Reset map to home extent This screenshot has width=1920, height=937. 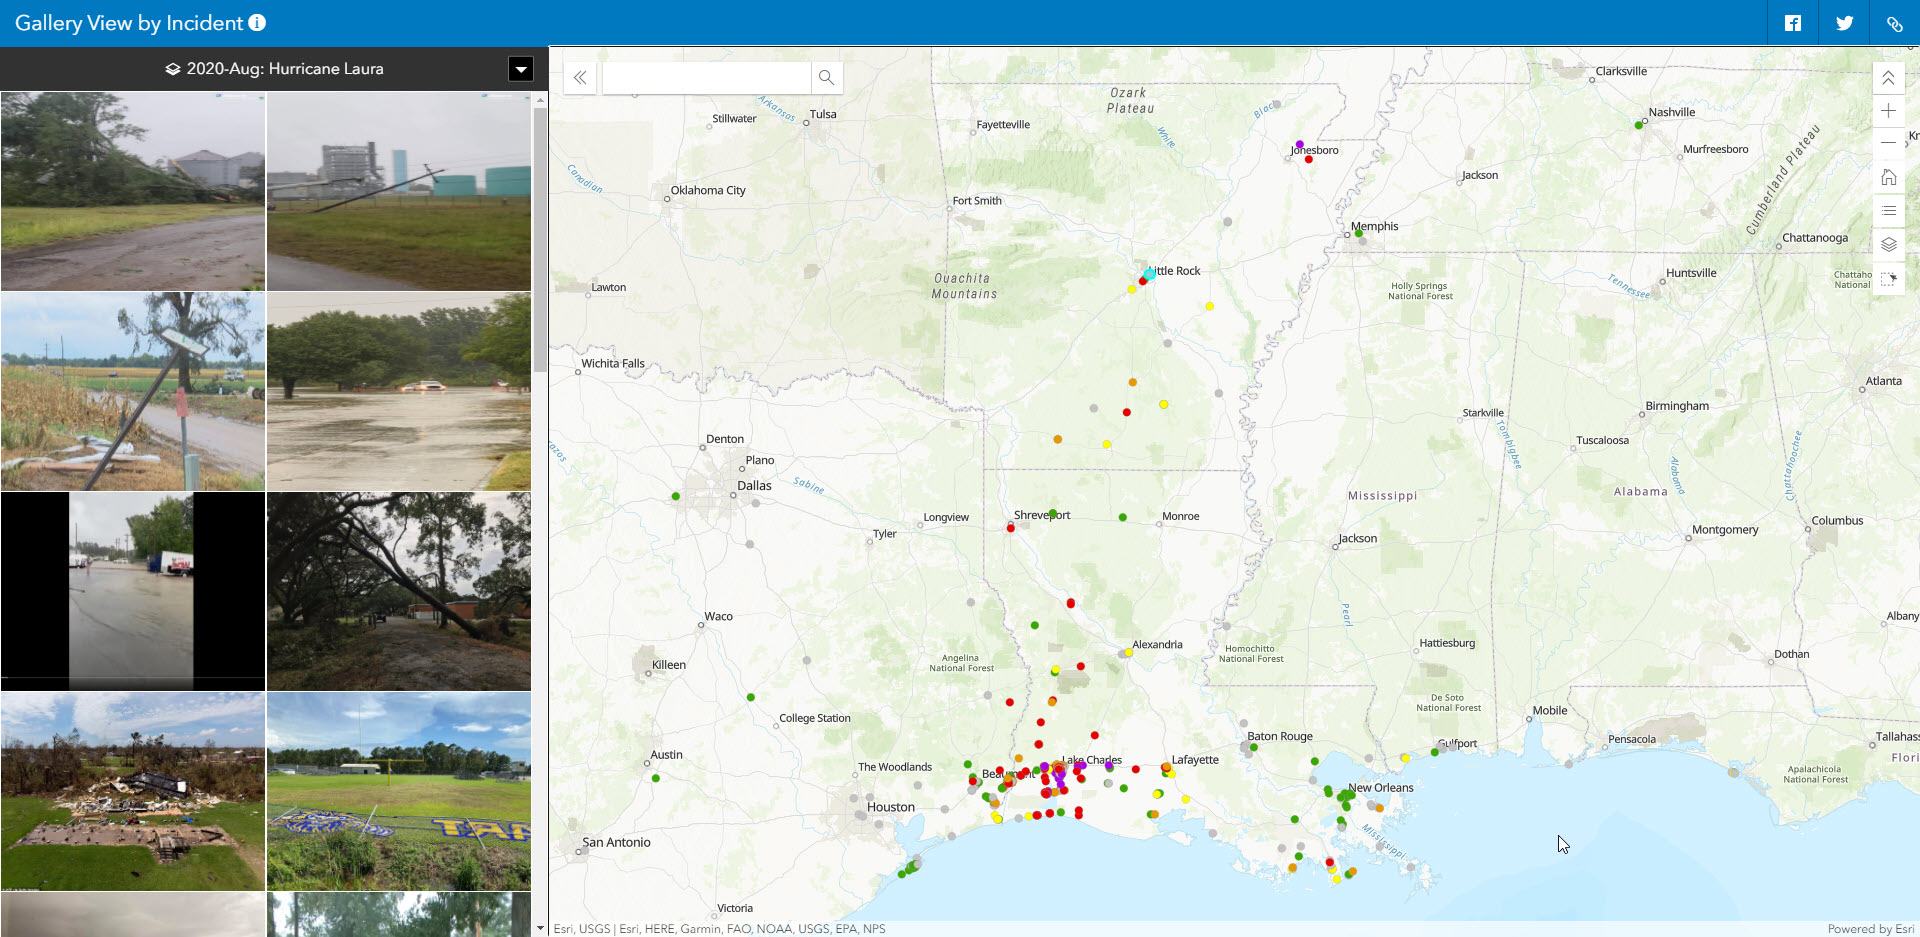1888,177
